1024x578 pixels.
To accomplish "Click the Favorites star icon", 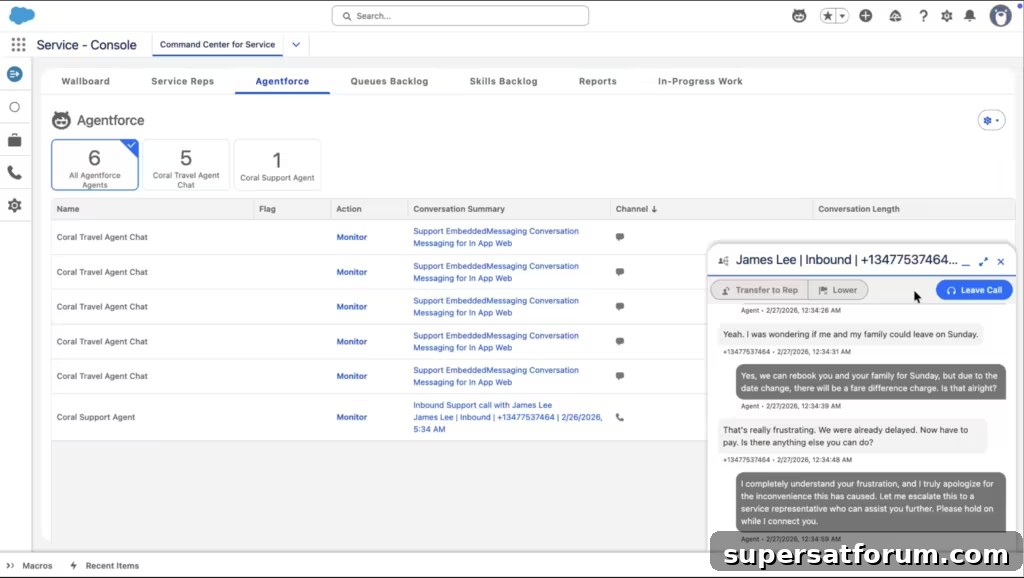I will [x=827, y=16].
